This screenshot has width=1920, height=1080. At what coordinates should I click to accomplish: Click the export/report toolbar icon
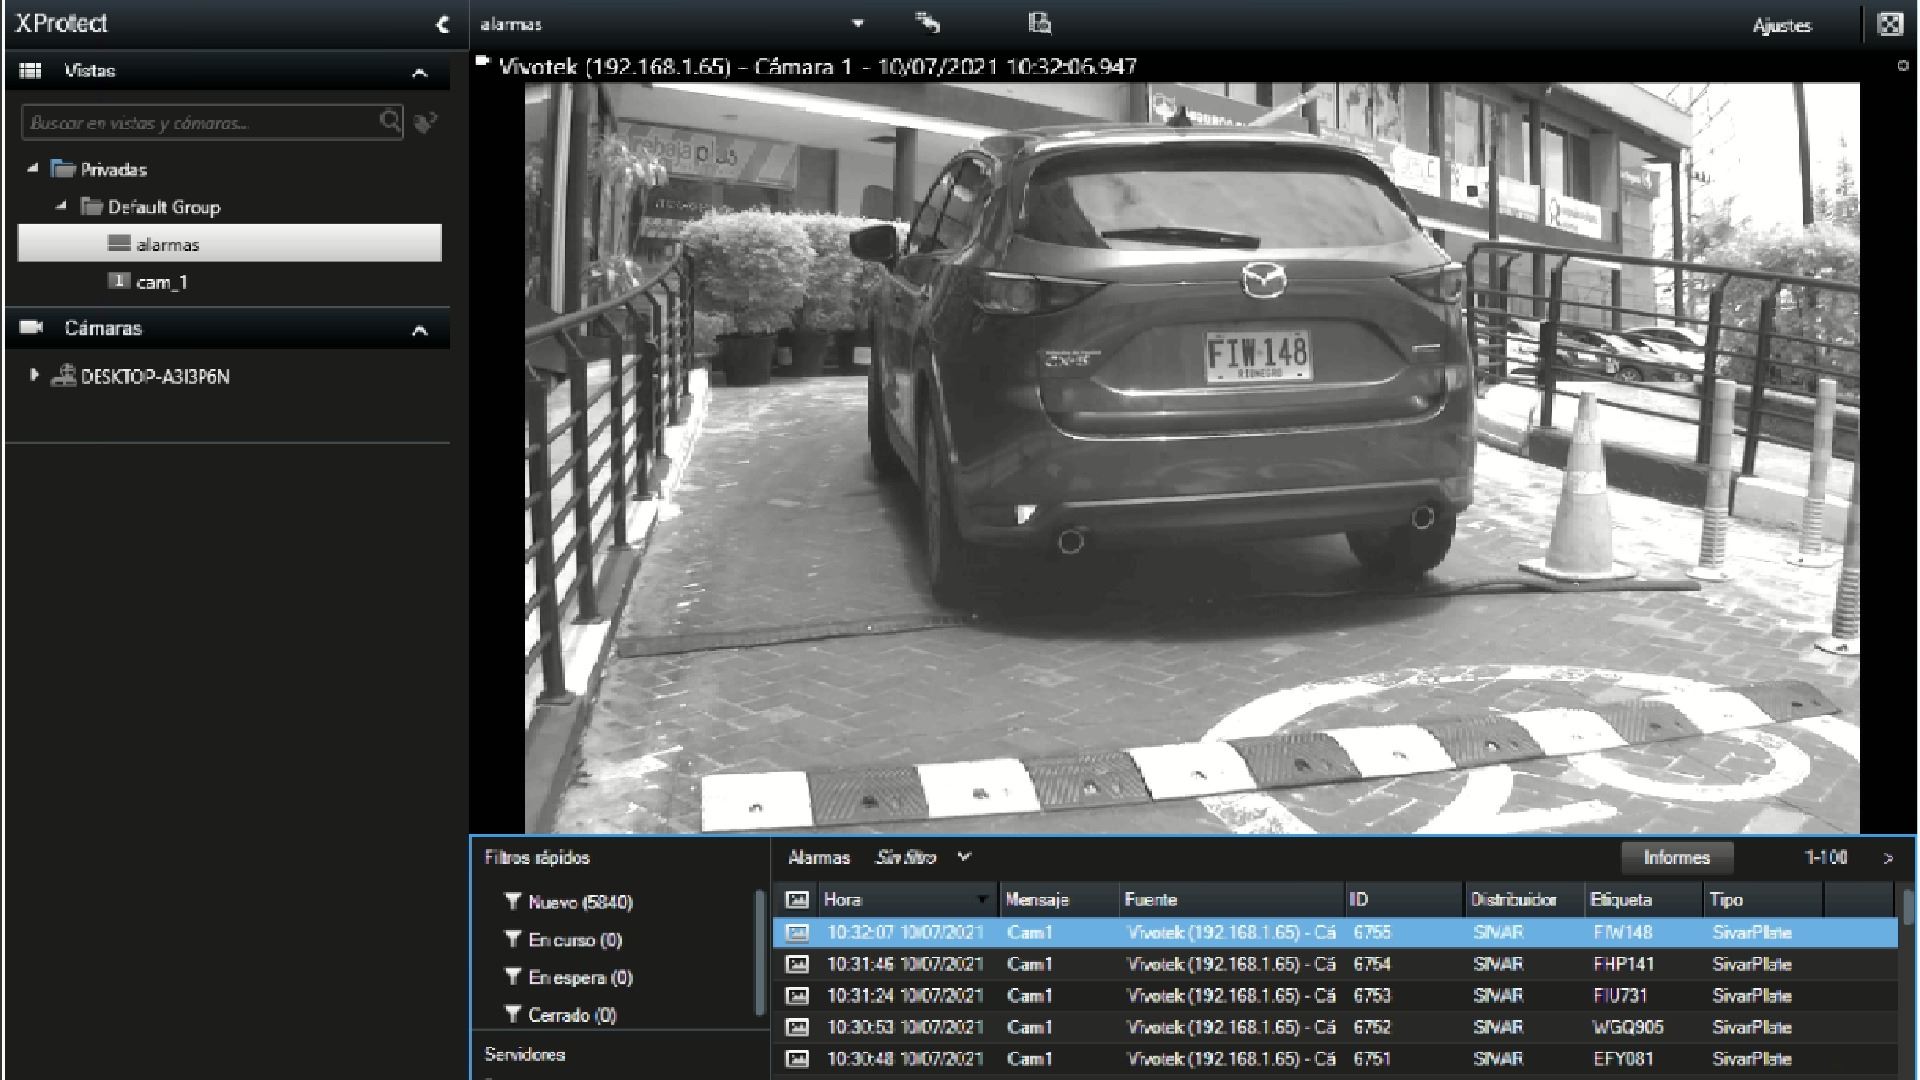pos(1040,23)
